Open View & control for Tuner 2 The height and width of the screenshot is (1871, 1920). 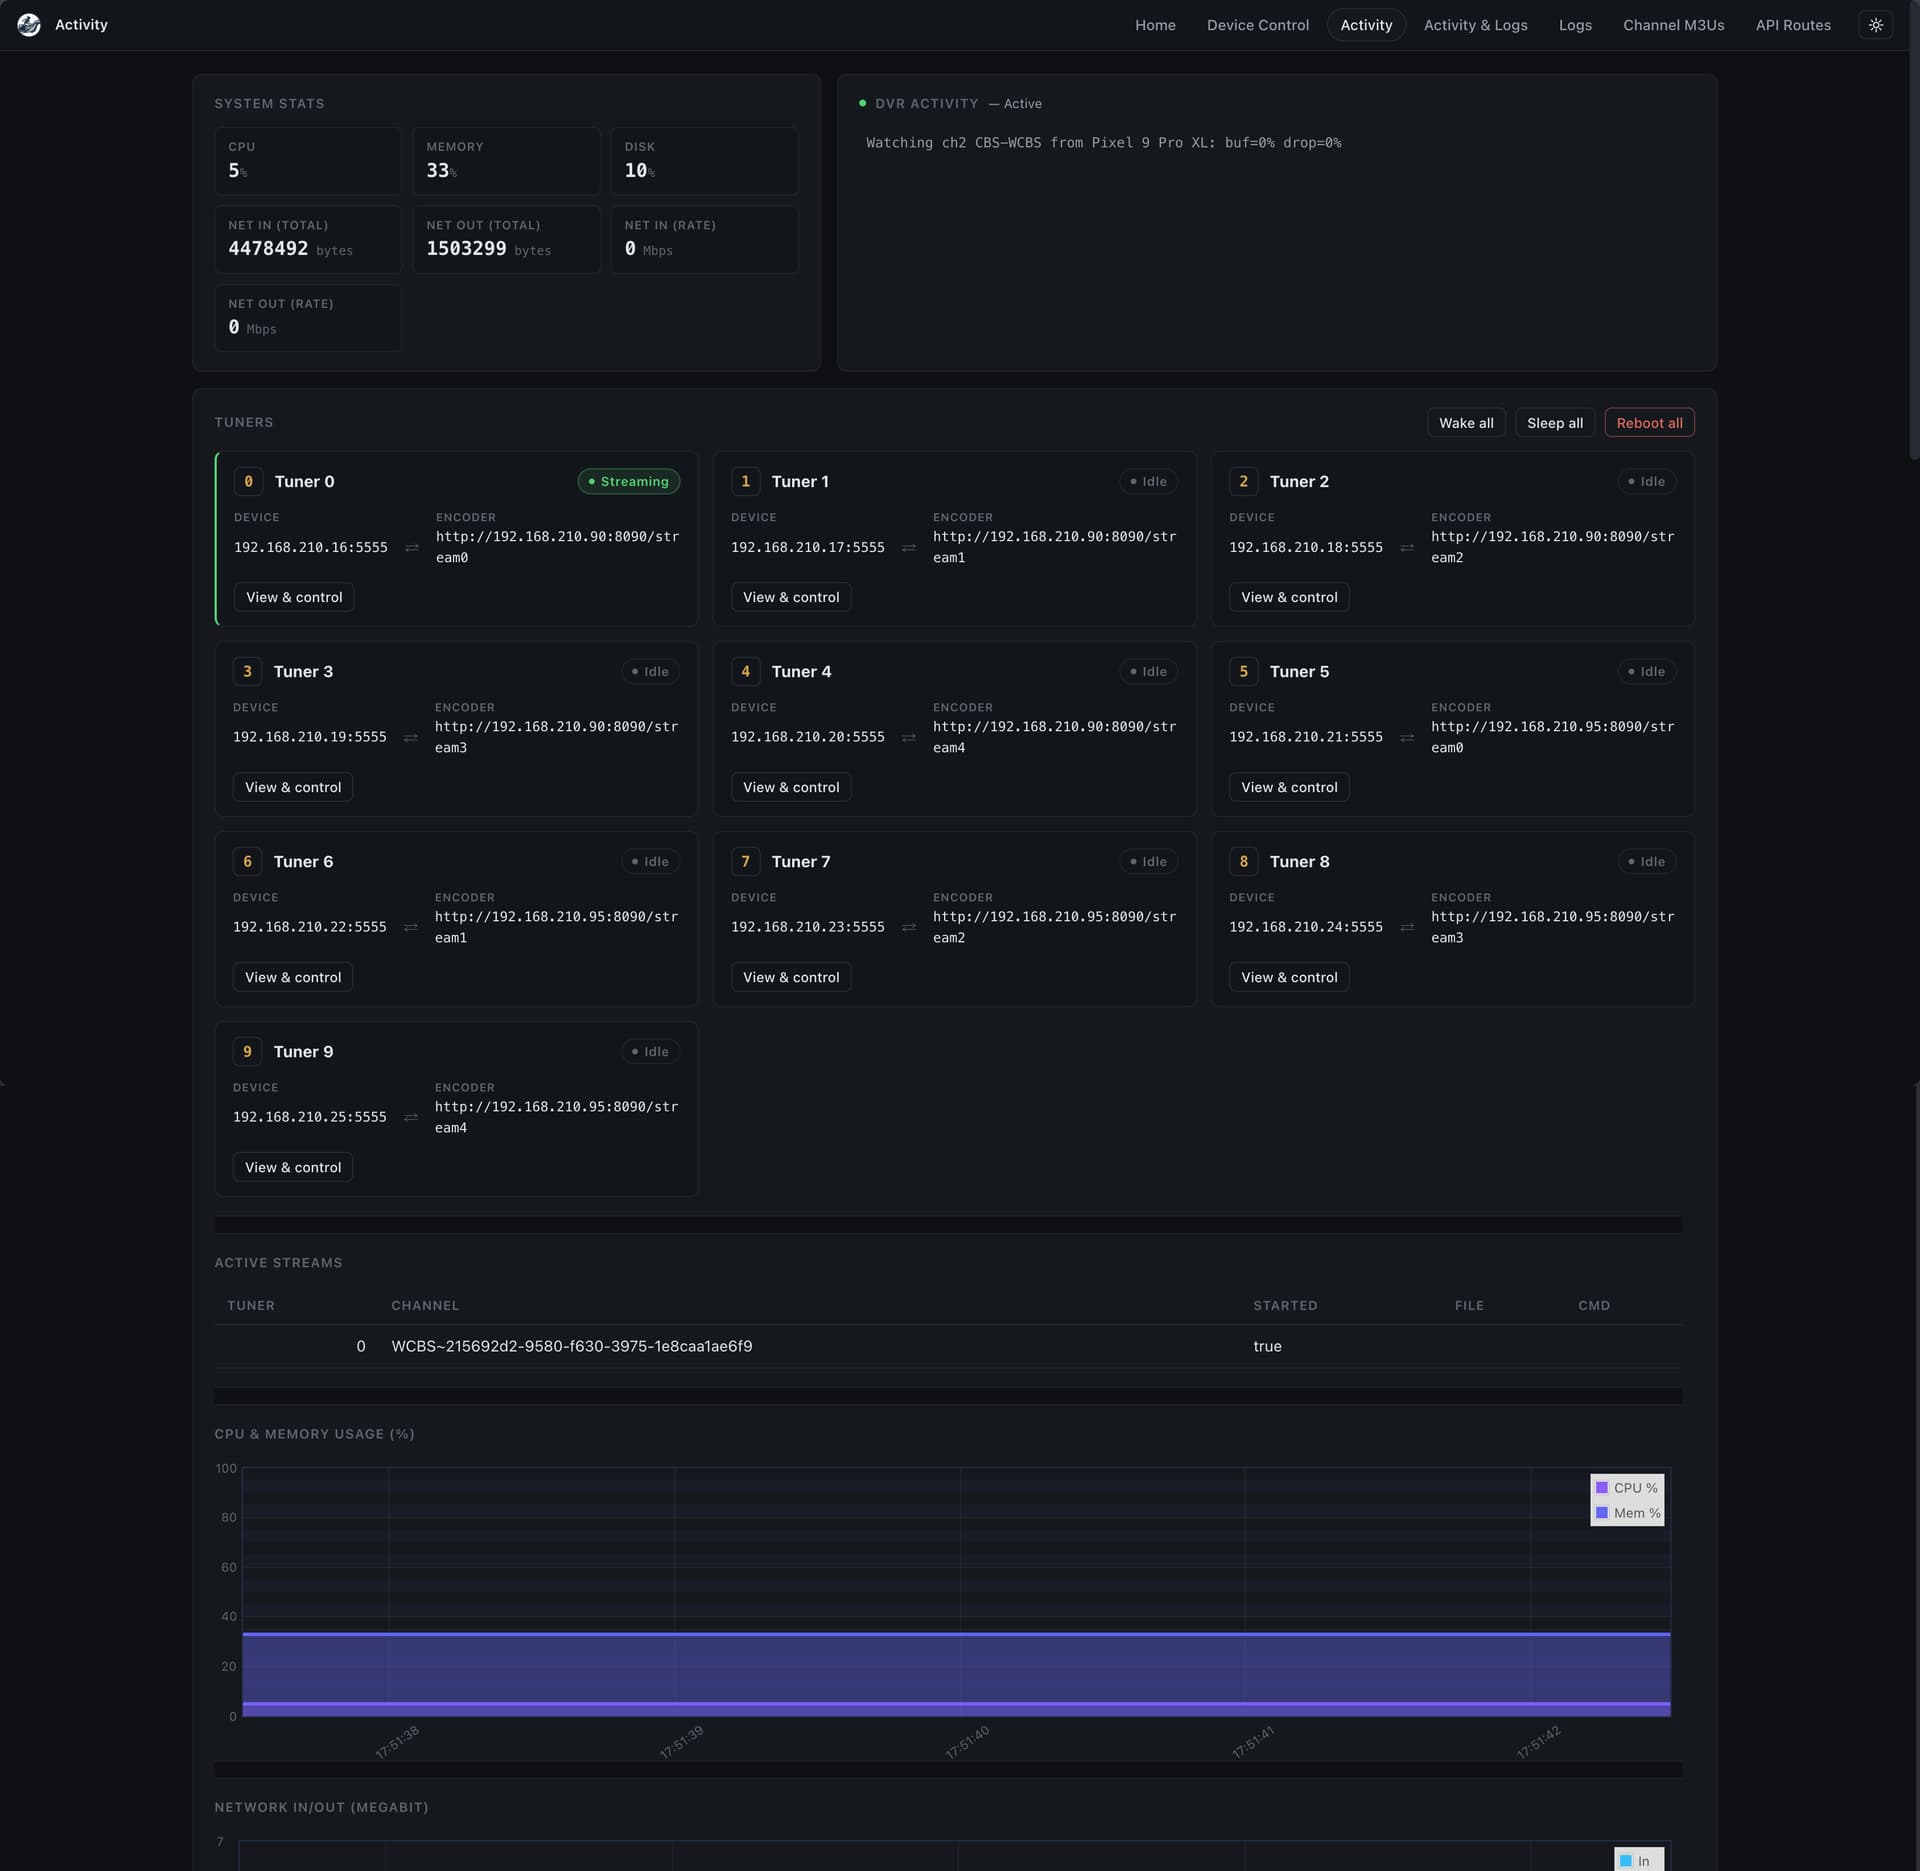(1289, 597)
